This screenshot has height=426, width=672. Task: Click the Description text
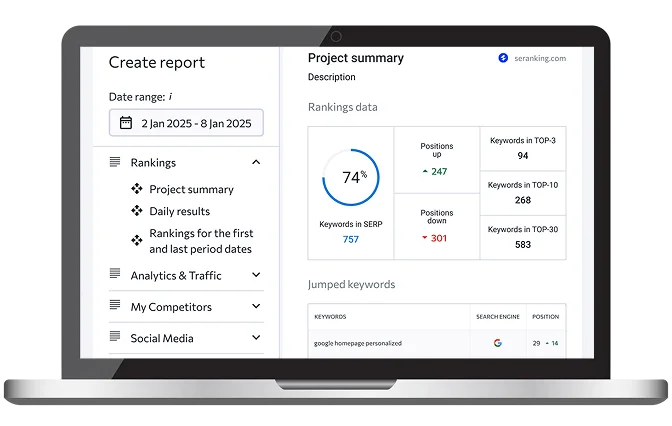[332, 77]
